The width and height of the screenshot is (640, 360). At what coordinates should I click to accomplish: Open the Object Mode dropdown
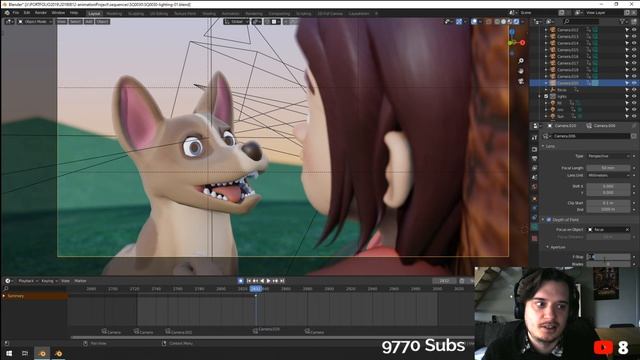point(35,21)
